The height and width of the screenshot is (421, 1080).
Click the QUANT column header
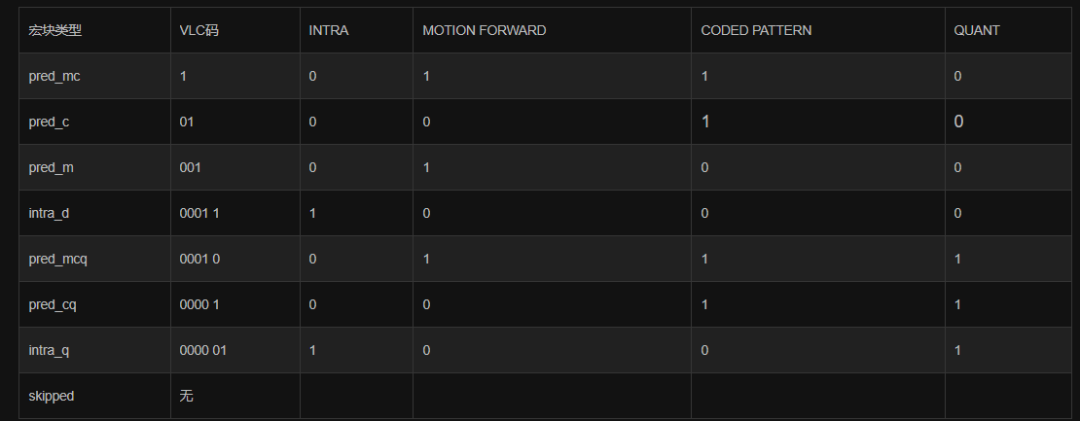[977, 31]
